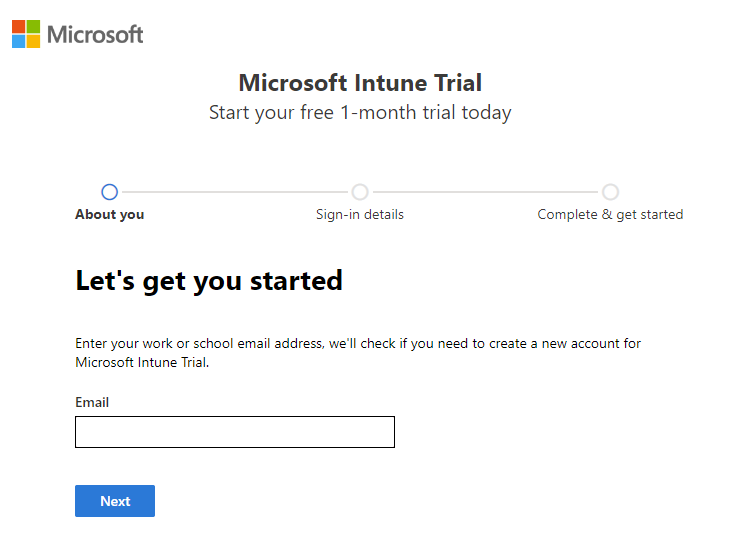Click the Microsoft wordmark text
Viewport: 733px width, 545px height.
[x=95, y=35]
